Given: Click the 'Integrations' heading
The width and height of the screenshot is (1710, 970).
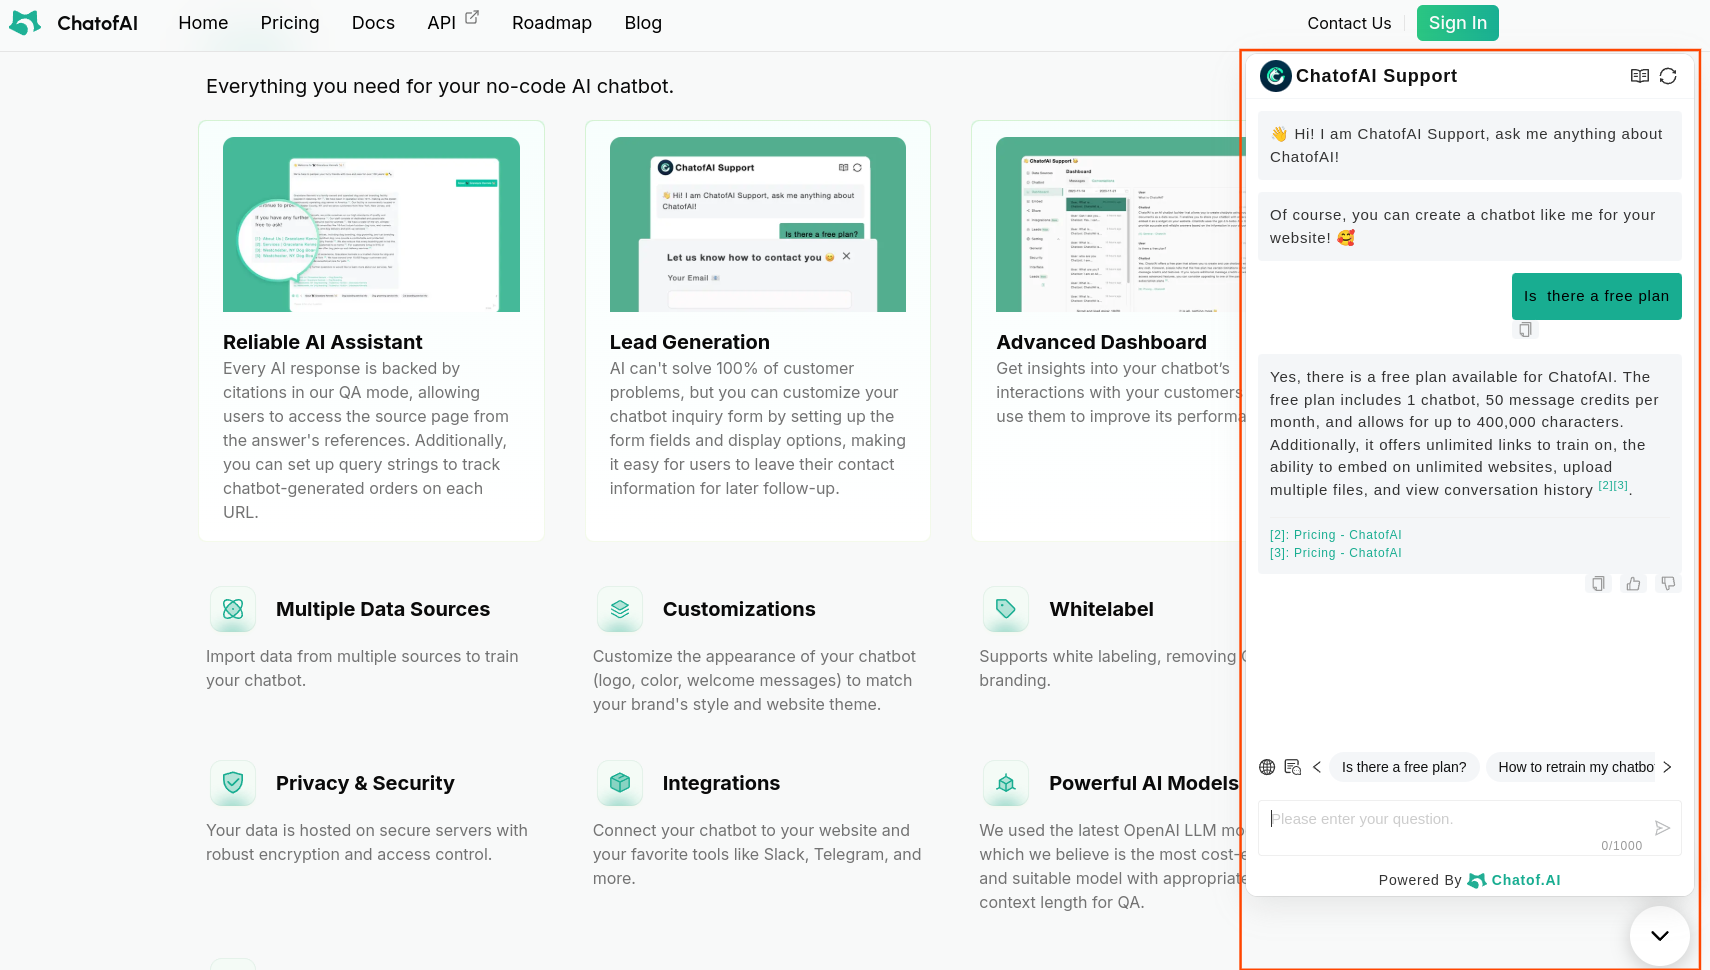Looking at the screenshot, I should click(721, 783).
